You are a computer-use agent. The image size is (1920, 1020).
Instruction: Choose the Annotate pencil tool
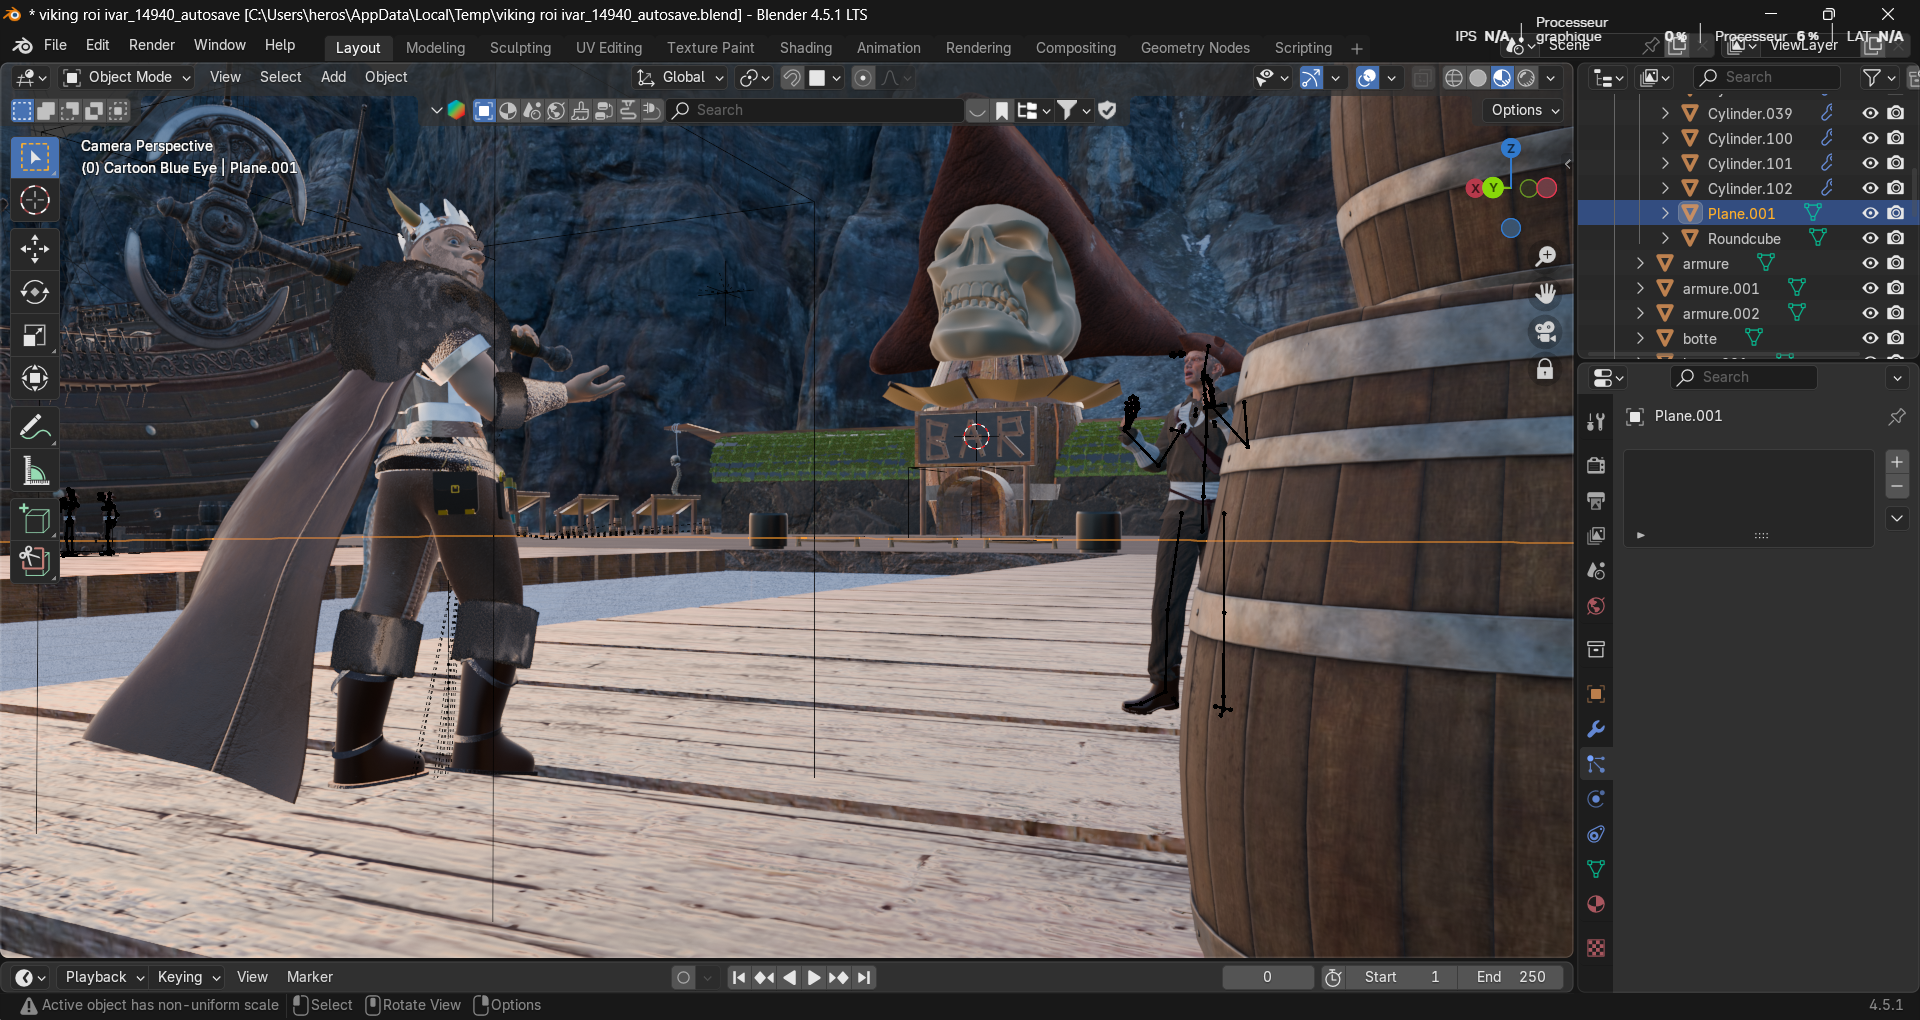[x=35, y=428]
